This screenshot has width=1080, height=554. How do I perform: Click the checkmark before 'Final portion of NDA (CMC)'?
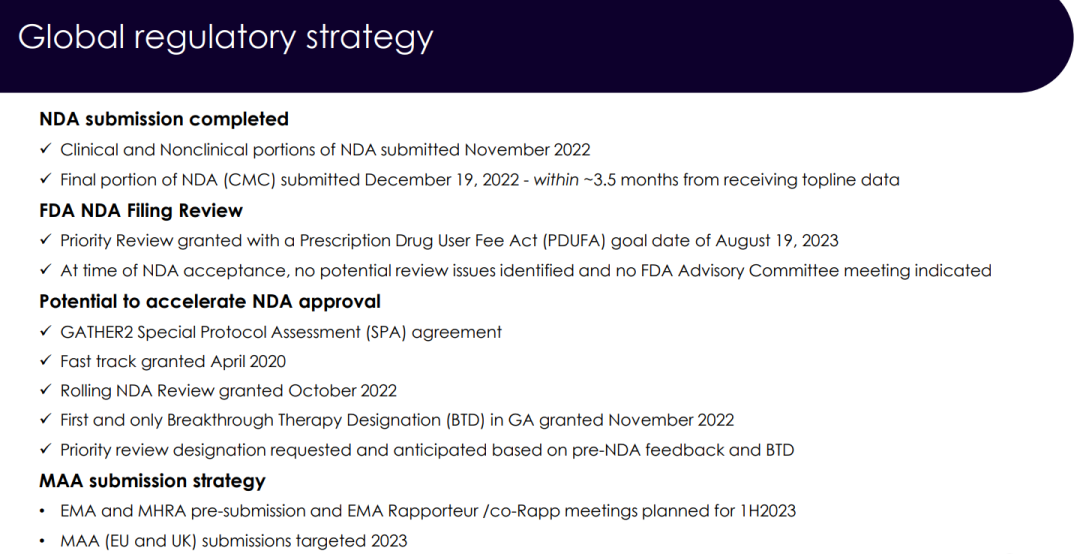45,180
